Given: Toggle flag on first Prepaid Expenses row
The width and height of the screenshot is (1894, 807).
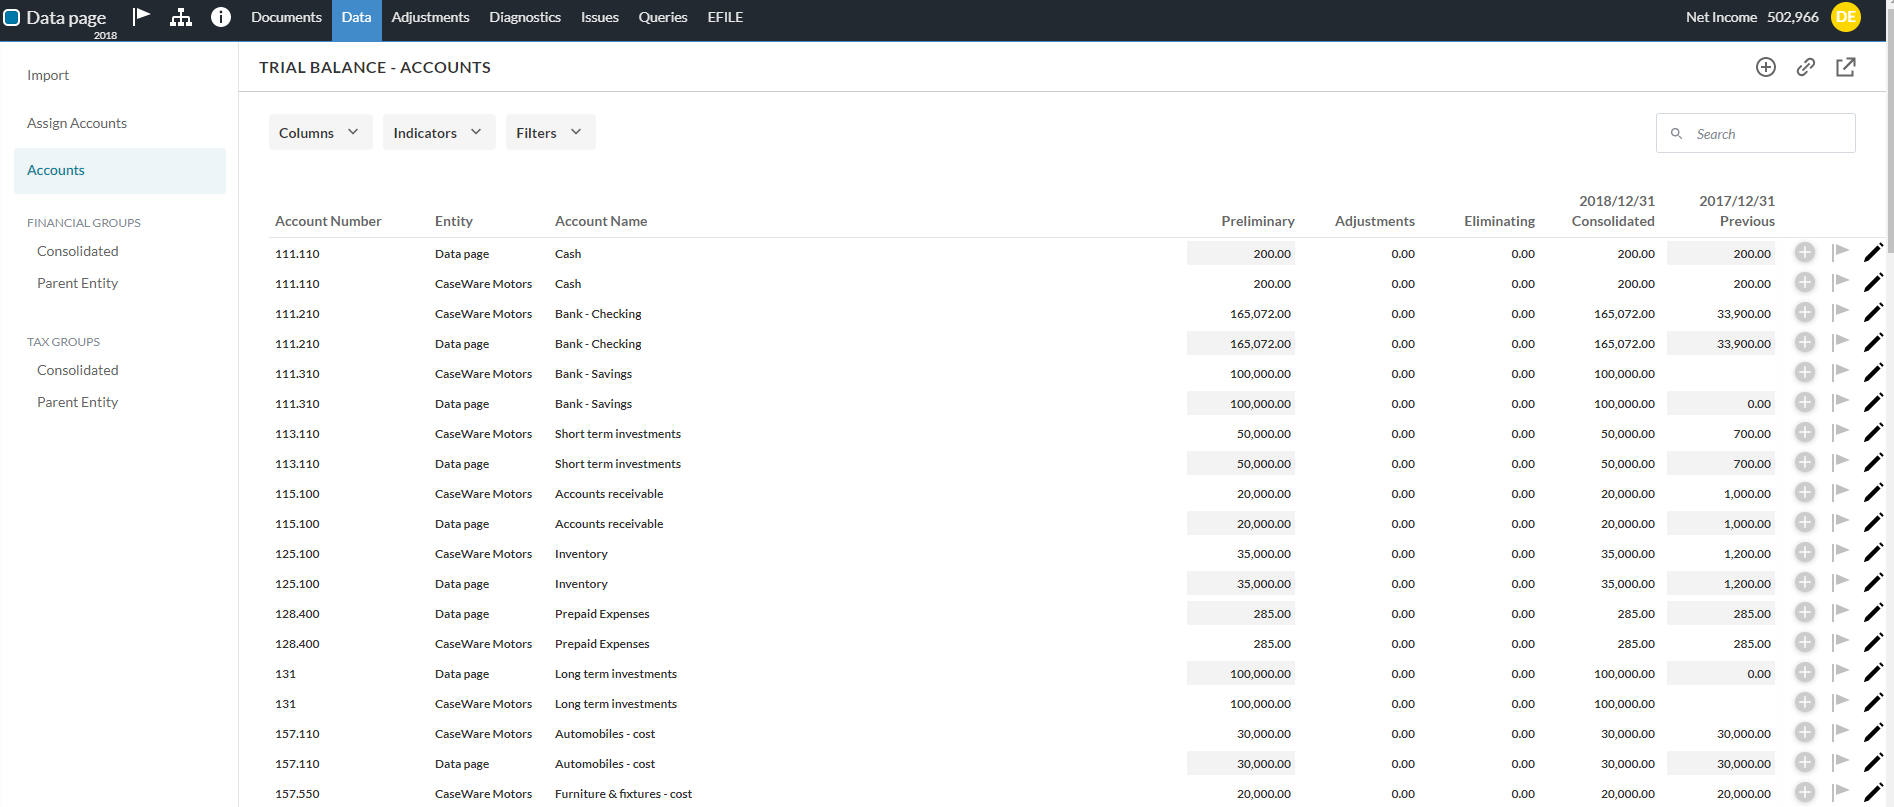Looking at the screenshot, I should [x=1840, y=612].
